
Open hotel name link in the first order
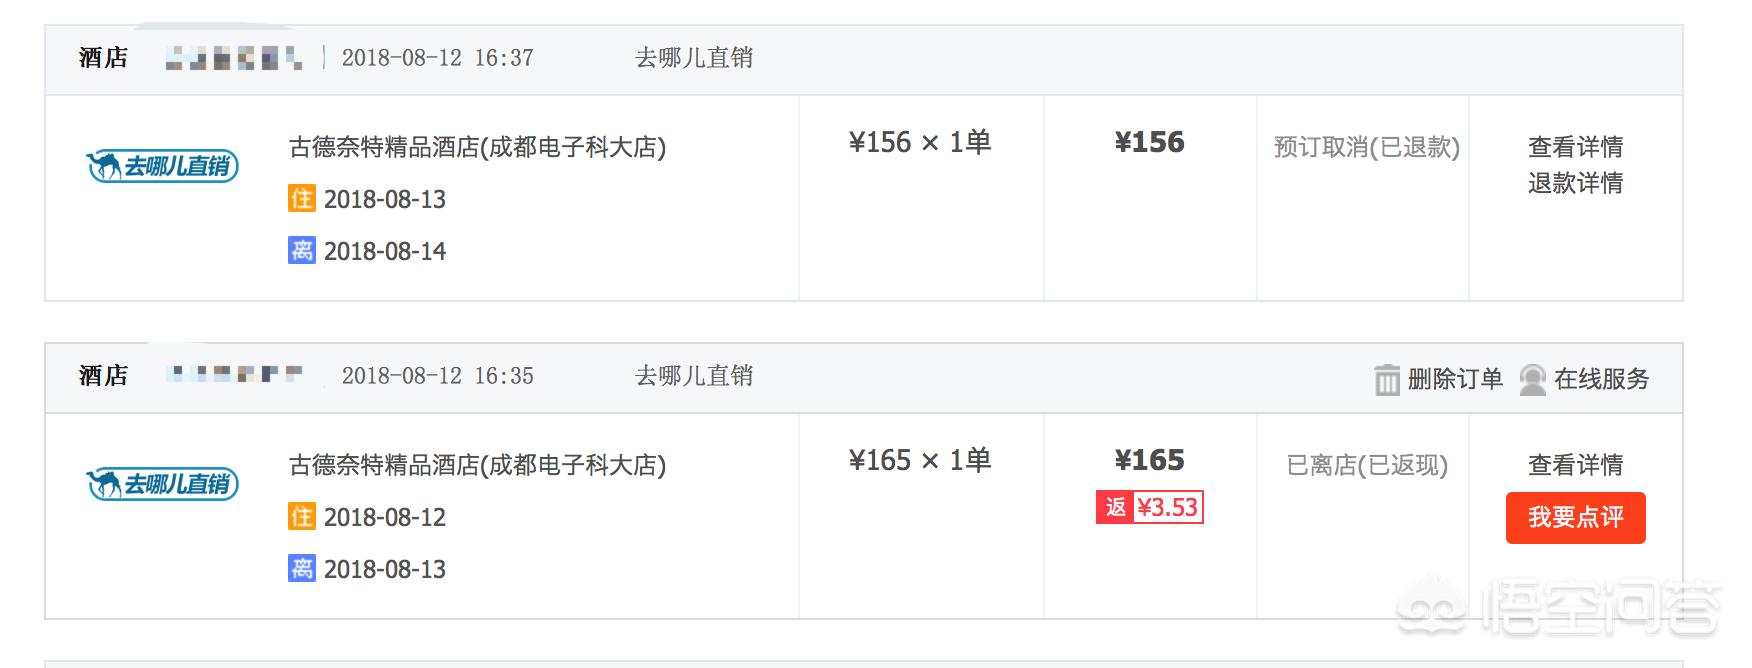coord(477,148)
